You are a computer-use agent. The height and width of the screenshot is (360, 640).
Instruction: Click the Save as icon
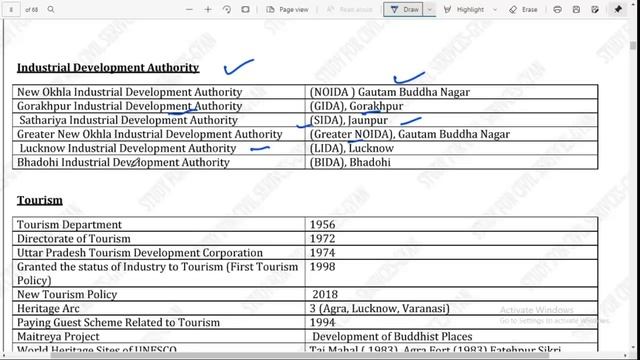coord(595,9)
